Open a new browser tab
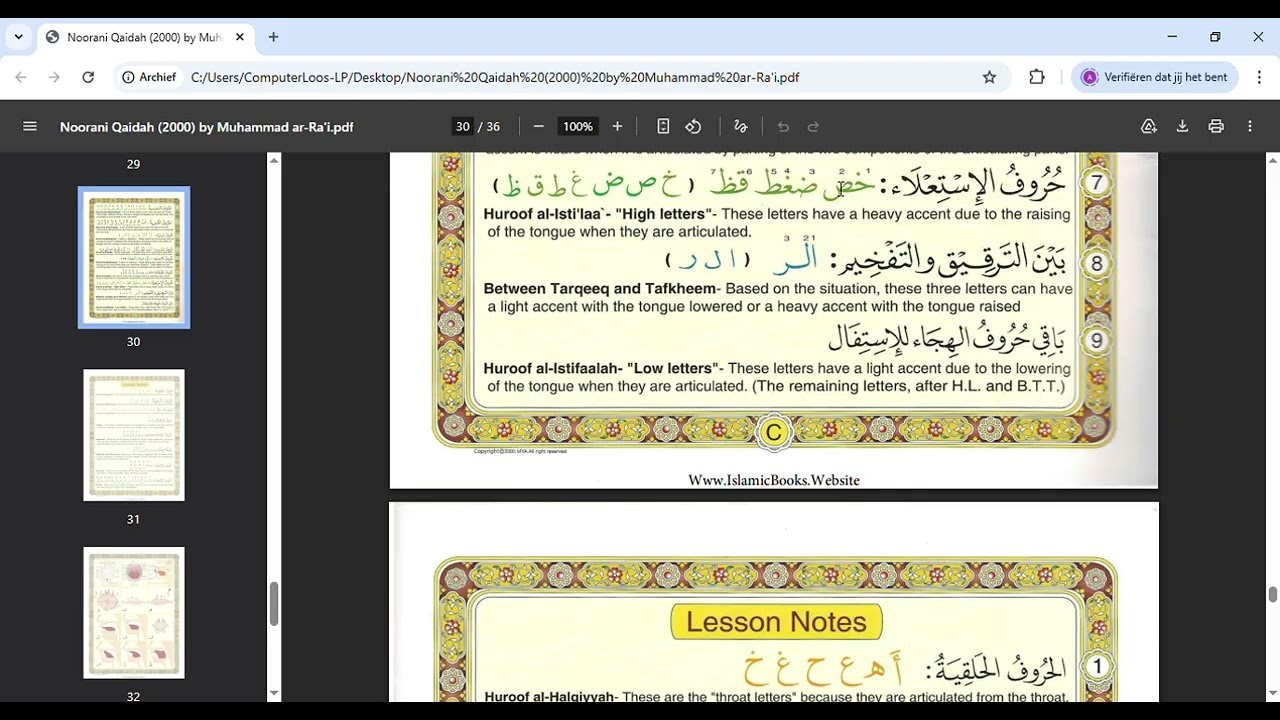 click(x=273, y=37)
